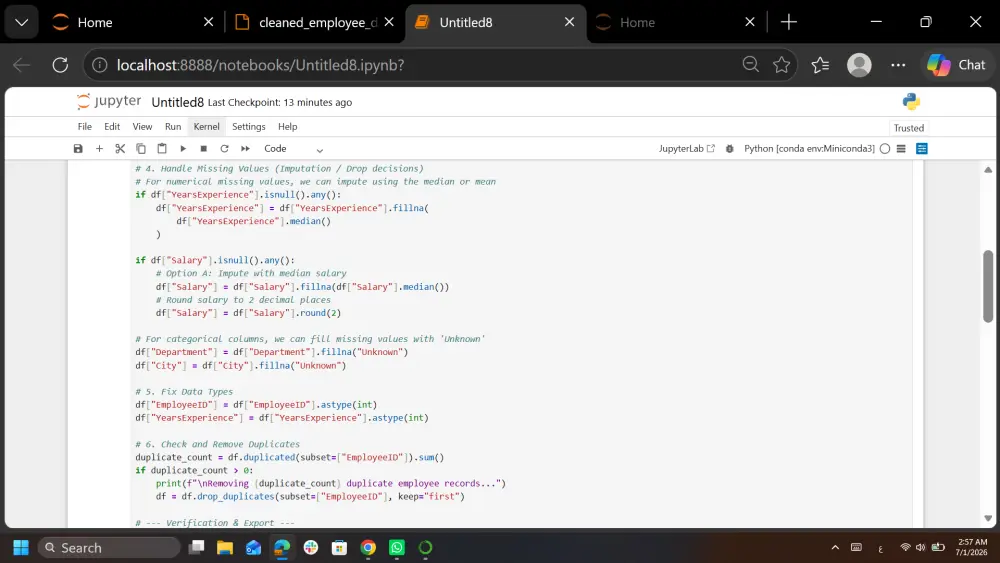Click the kernel status circle indicator

point(885,149)
